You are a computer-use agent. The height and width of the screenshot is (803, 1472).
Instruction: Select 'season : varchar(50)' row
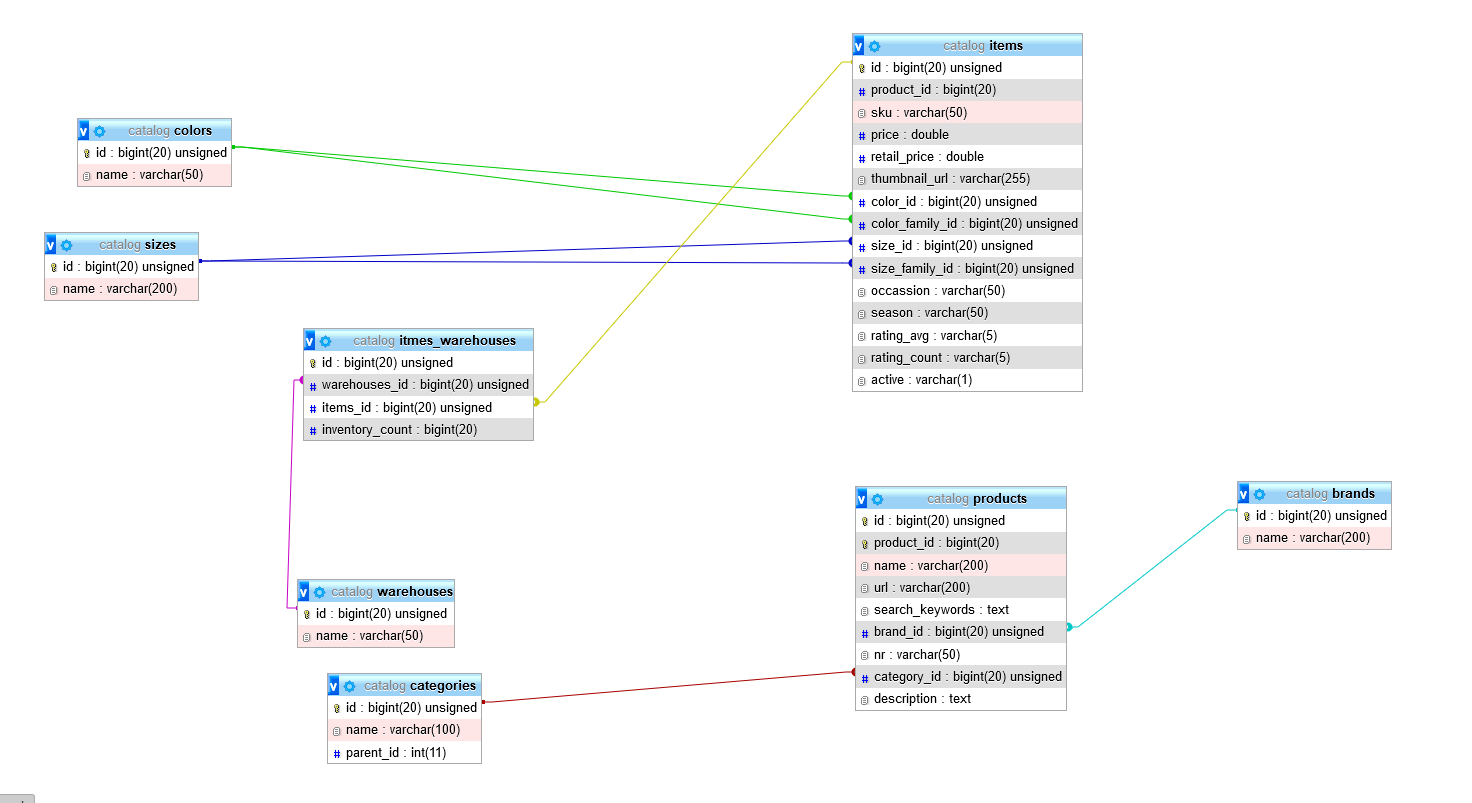coord(967,313)
